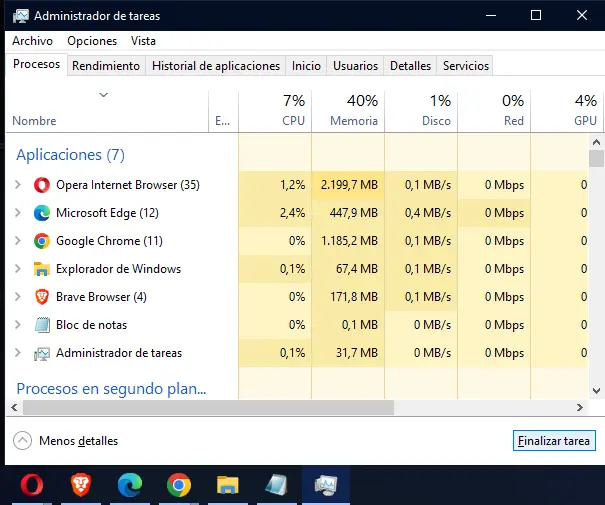Screen dimensions: 605x505
Task: Switch to Historial de aplicaciones tab
Action: (216, 66)
